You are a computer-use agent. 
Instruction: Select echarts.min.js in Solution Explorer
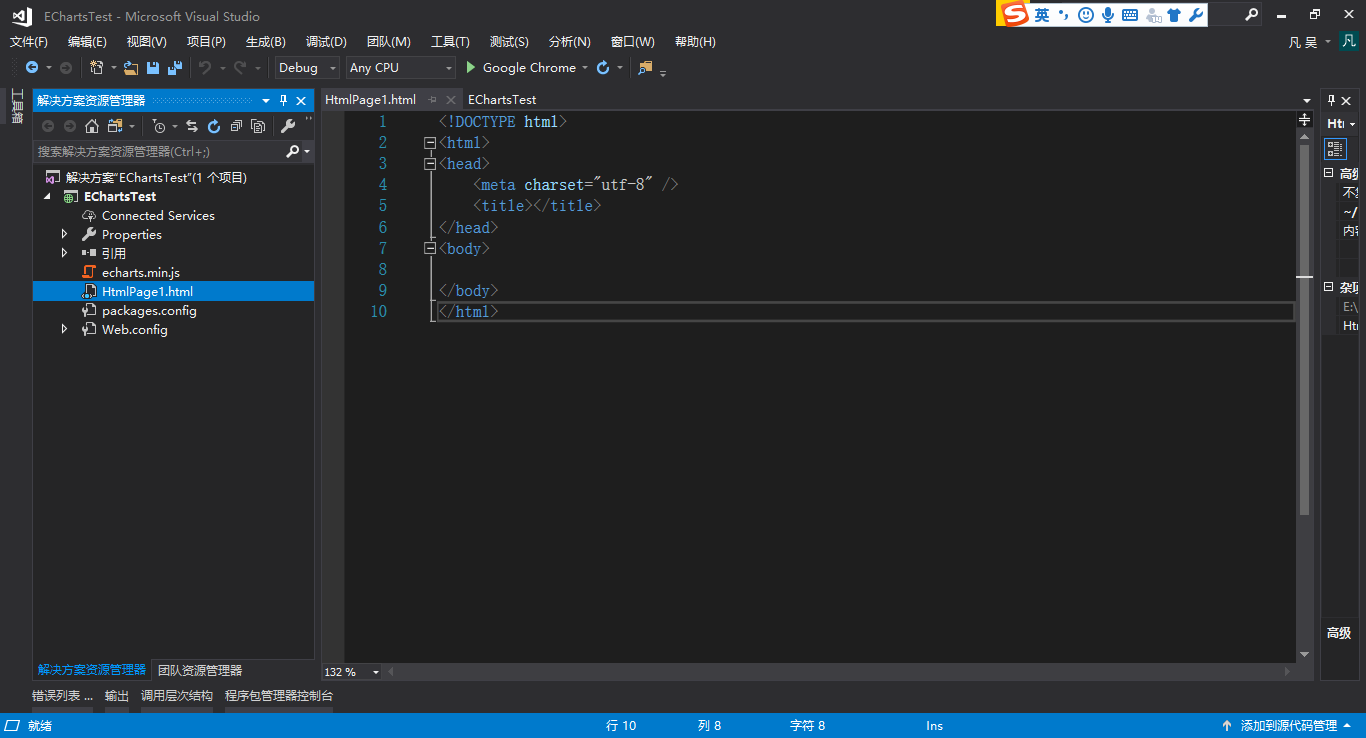point(141,272)
